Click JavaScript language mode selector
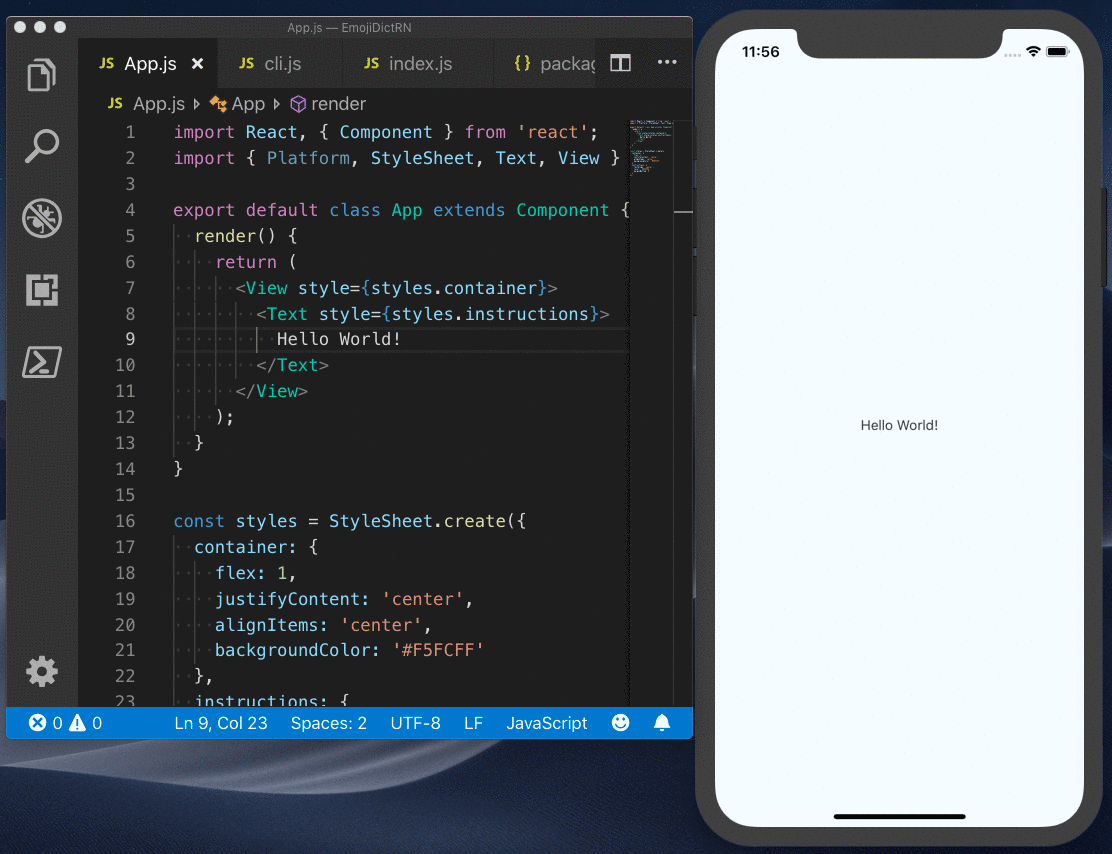This screenshot has height=854, width=1112. 547,723
